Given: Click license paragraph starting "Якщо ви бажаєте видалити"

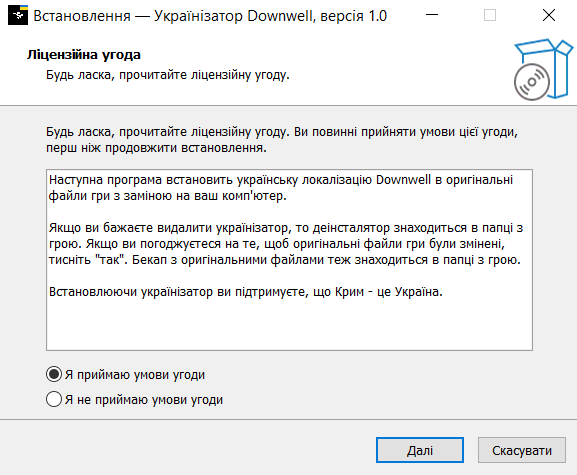Looking at the screenshot, I should [286, 244].
